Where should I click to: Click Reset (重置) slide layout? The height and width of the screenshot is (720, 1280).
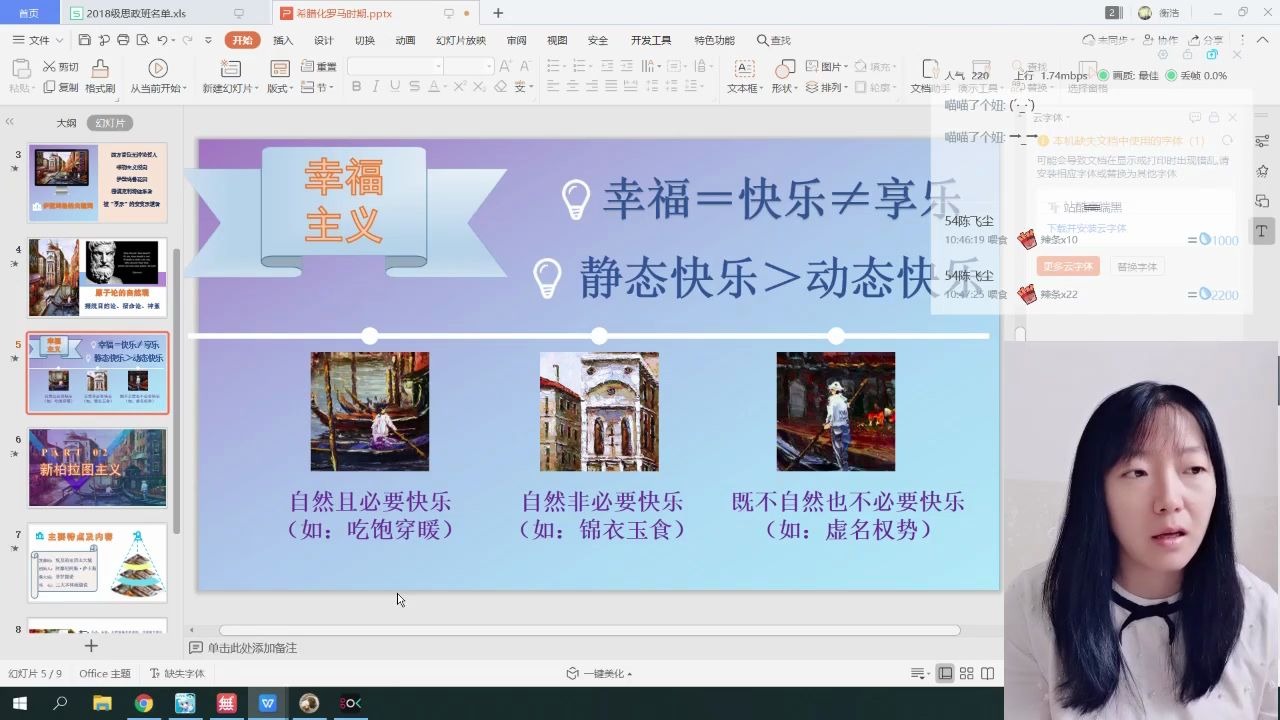(318, 67)
